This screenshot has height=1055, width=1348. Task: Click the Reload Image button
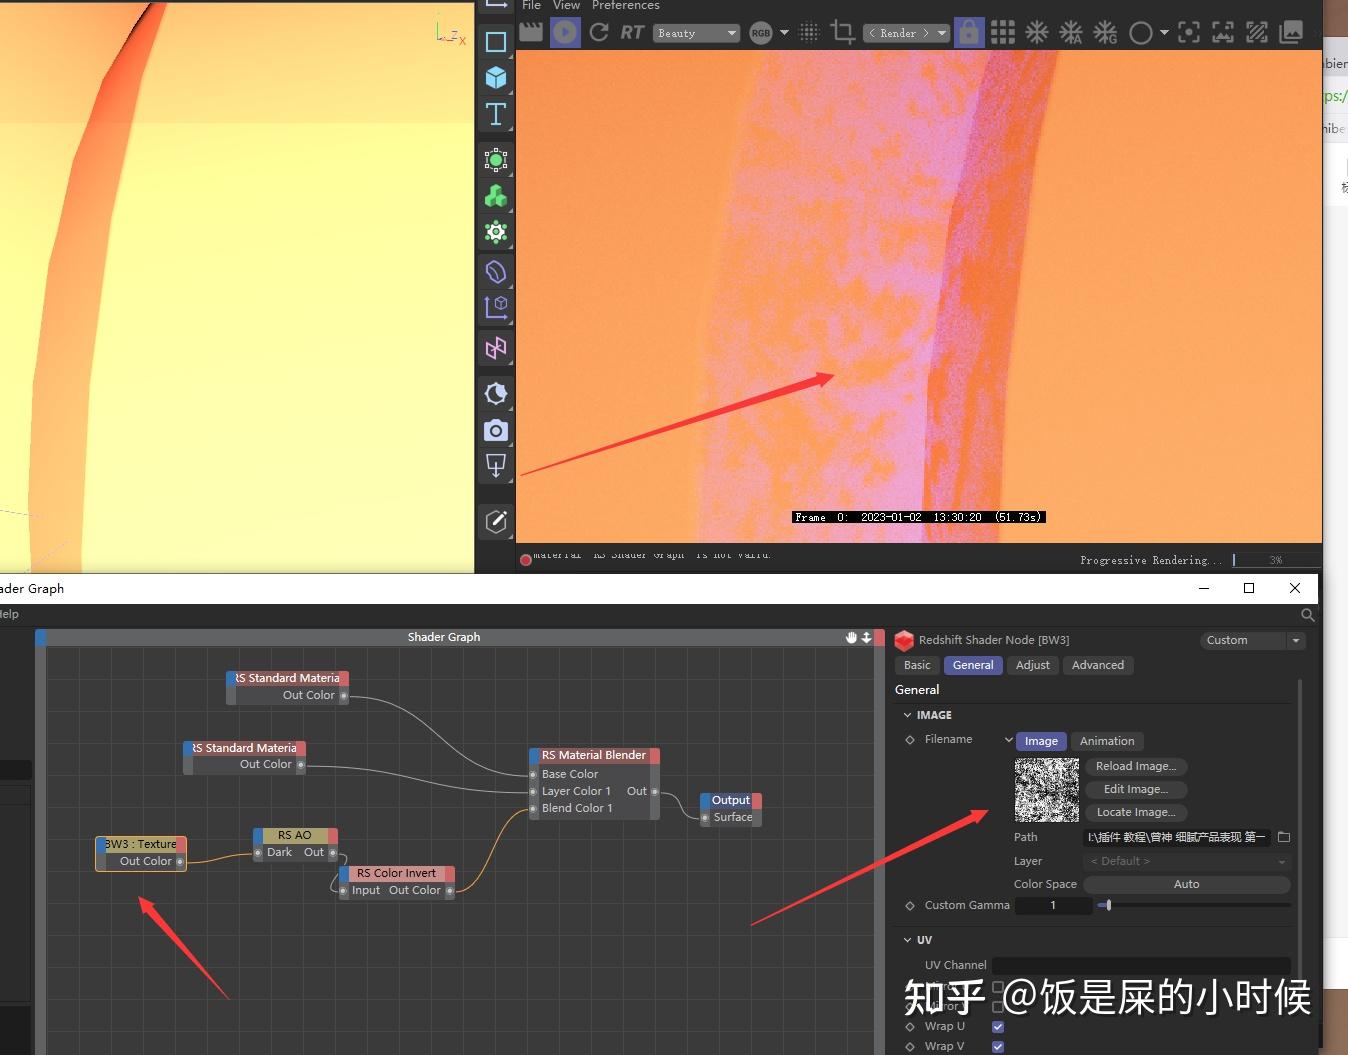pos(1136,766)
